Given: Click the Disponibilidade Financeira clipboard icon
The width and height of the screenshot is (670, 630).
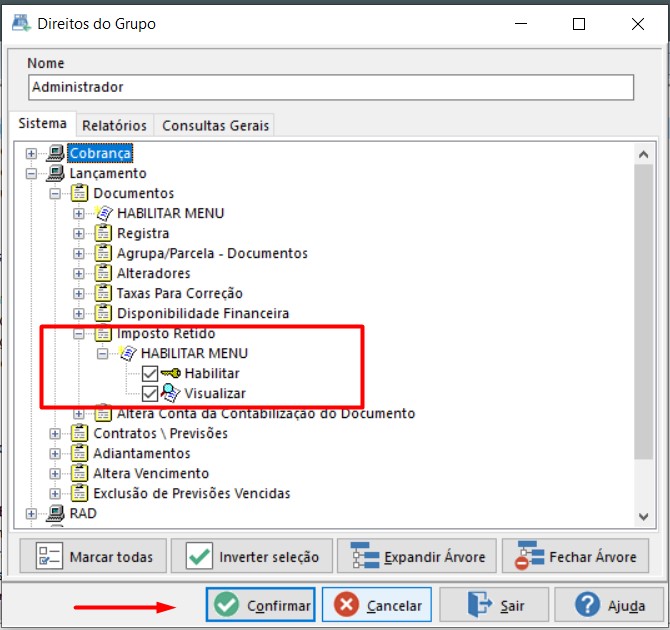Looking at the screenshot, I should click(103, 313).
